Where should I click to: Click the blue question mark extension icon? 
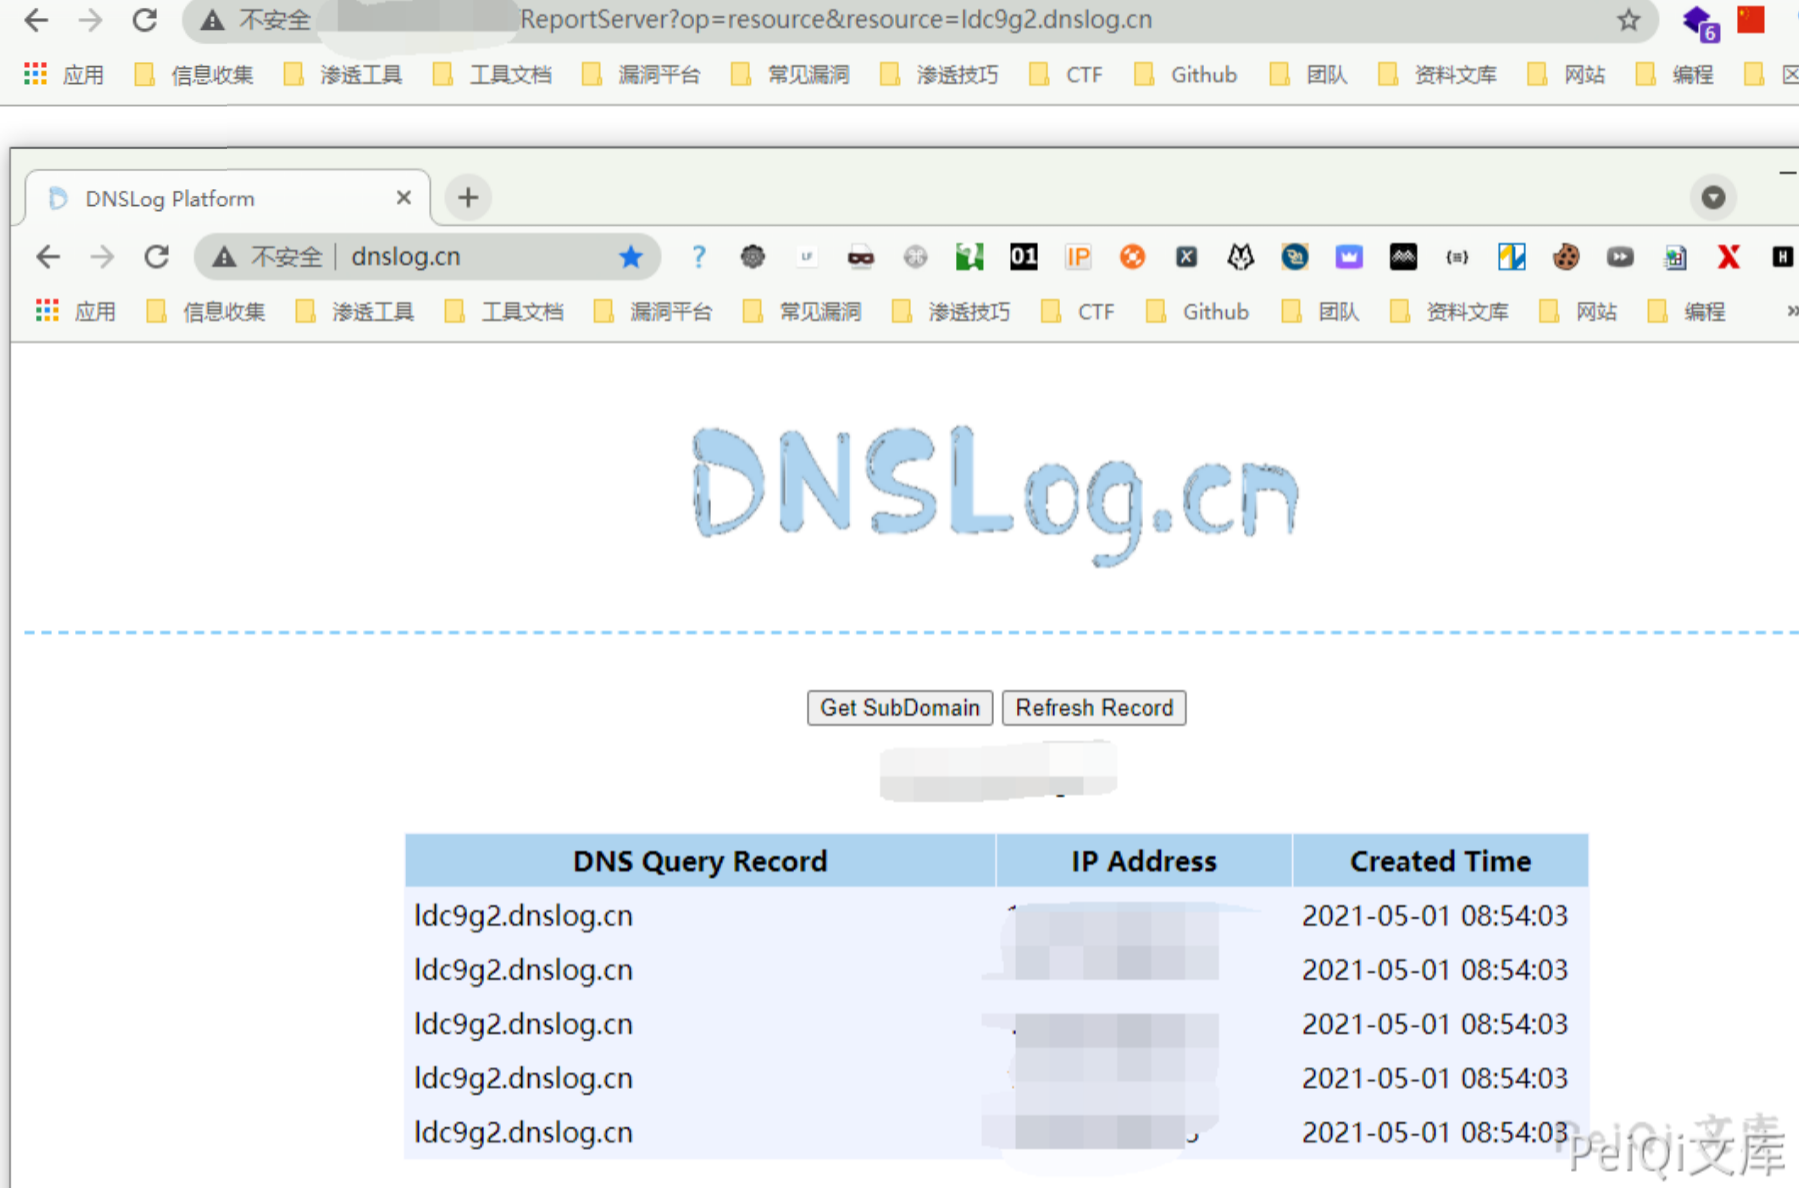(698, 257)
